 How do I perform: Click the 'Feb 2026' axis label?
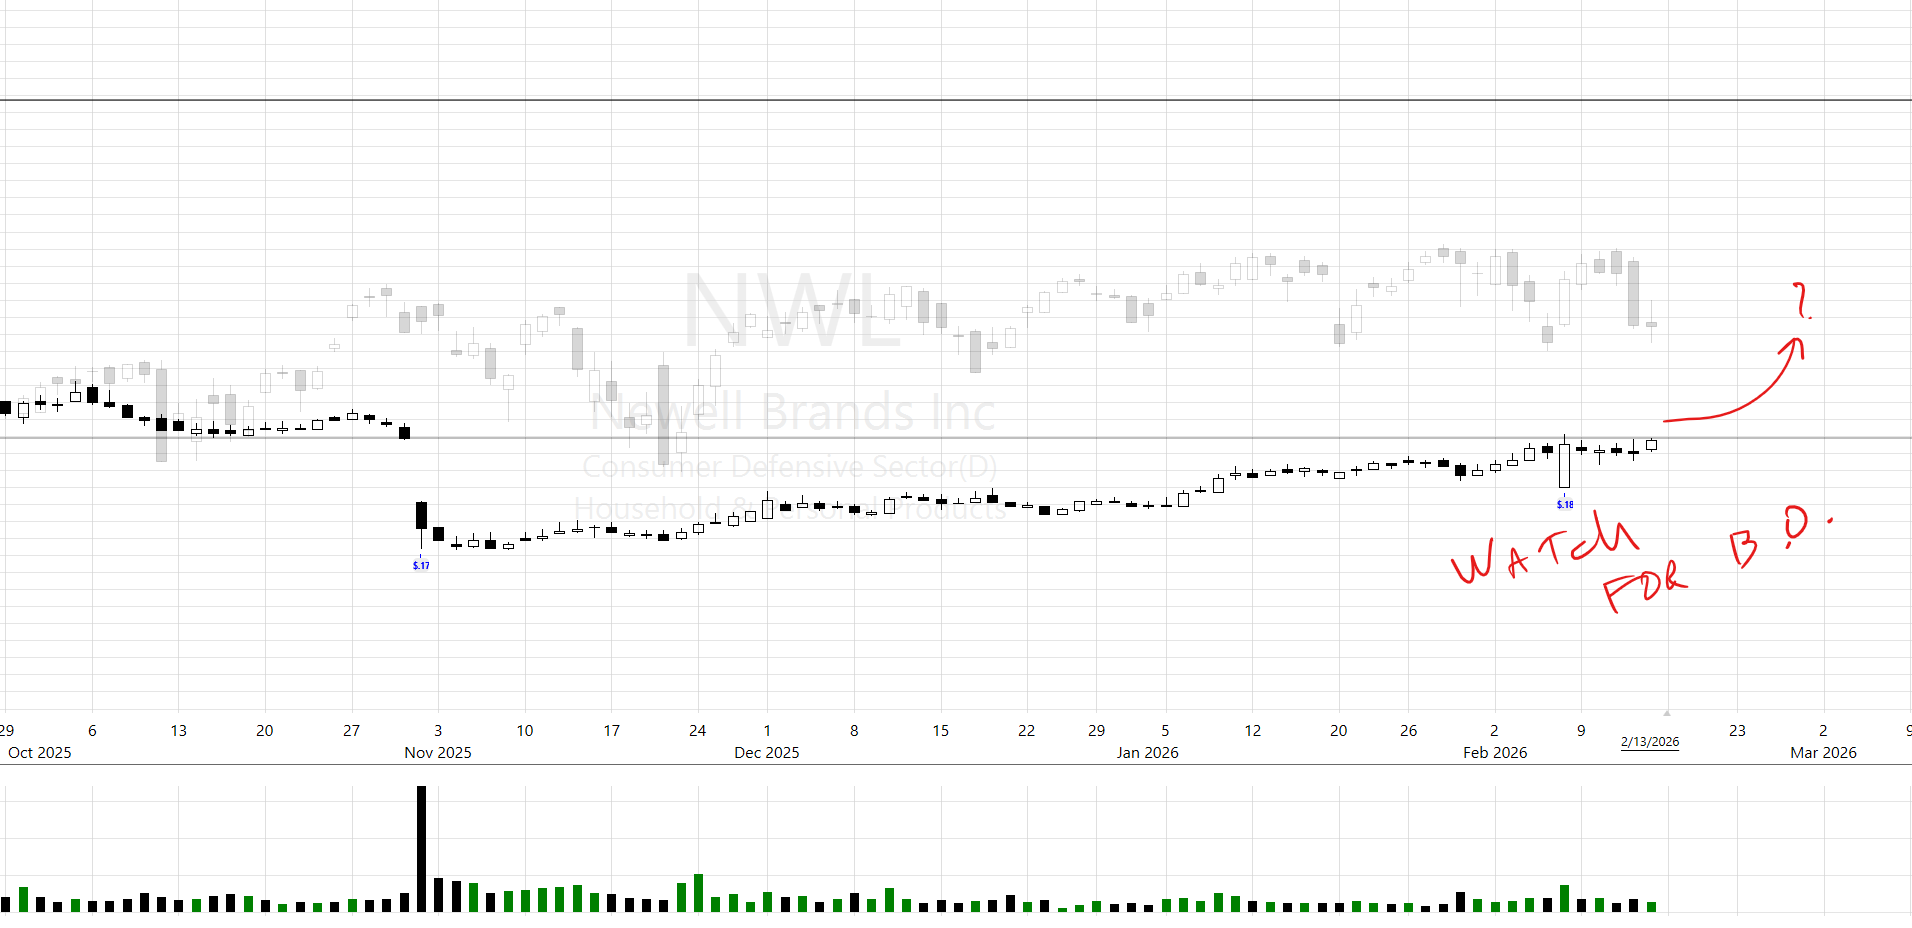[1494, 753]
